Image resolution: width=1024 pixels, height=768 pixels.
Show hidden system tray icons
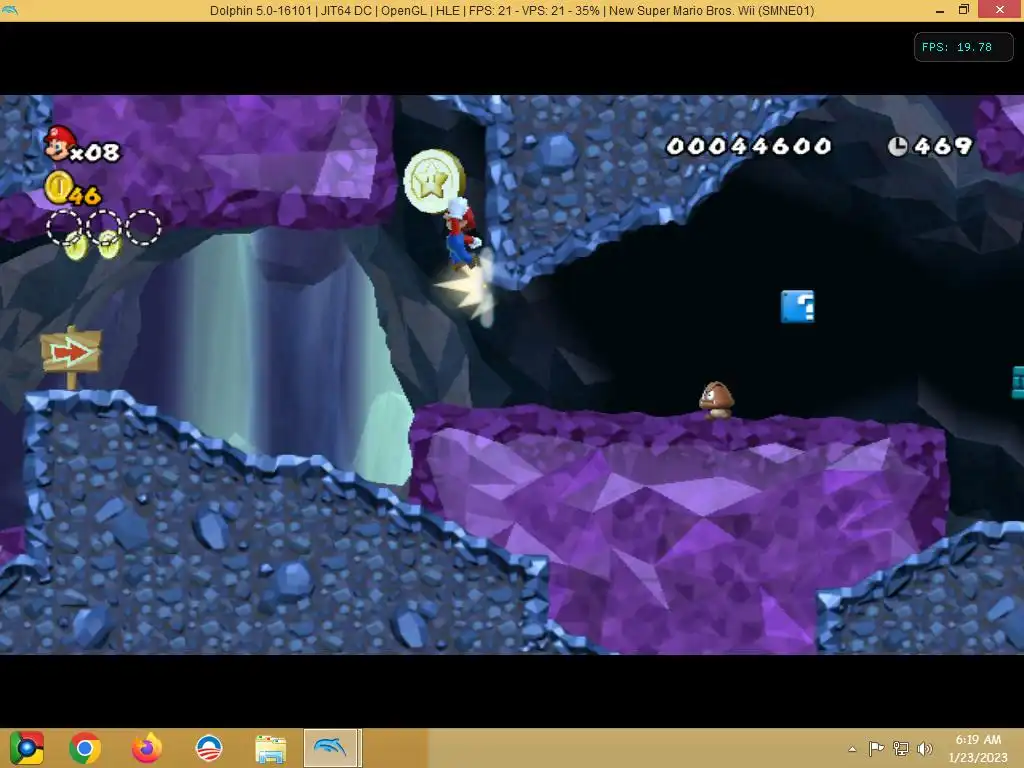tap(852, 749)
